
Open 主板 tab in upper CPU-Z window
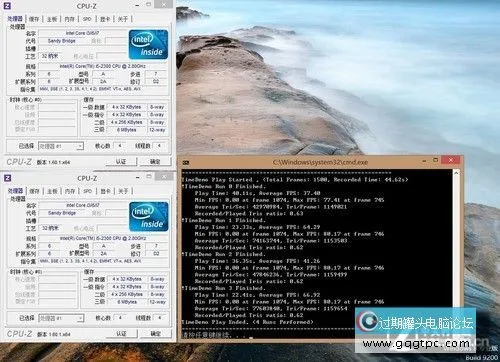(x=52, y=19)
